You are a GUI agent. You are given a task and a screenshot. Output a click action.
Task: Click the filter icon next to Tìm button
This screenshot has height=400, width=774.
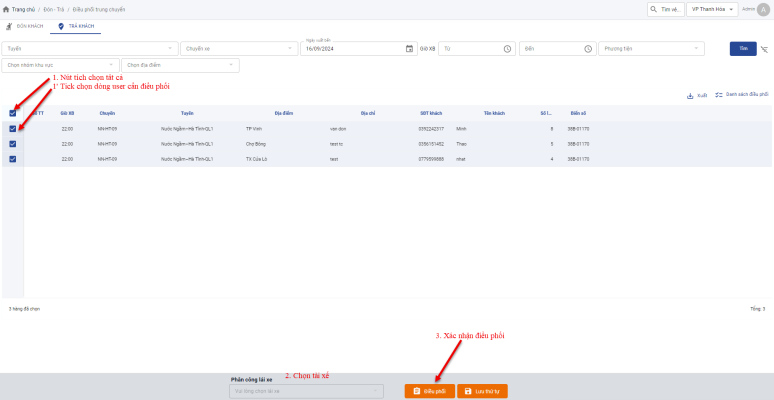coord(764,48)
